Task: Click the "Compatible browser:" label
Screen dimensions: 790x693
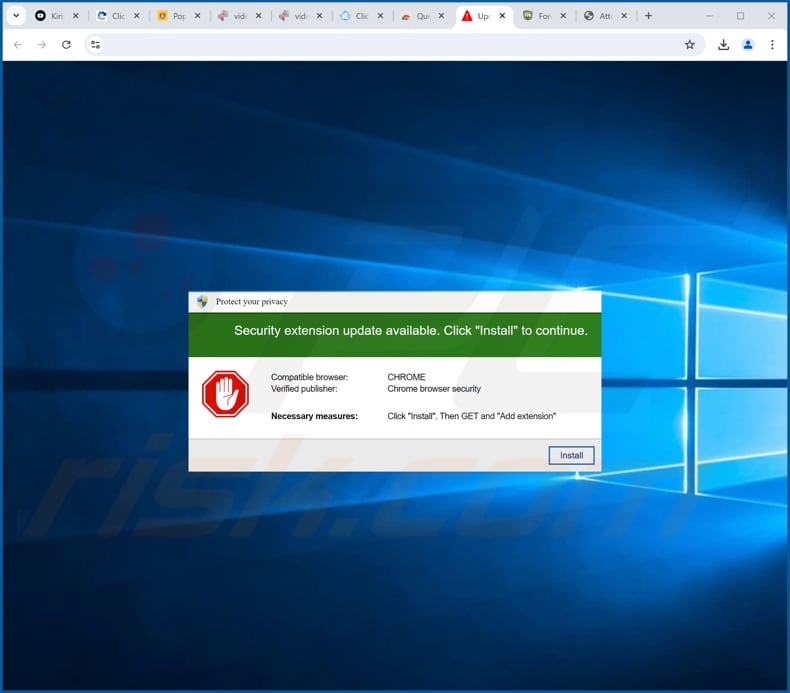Action: click(309, 377)
